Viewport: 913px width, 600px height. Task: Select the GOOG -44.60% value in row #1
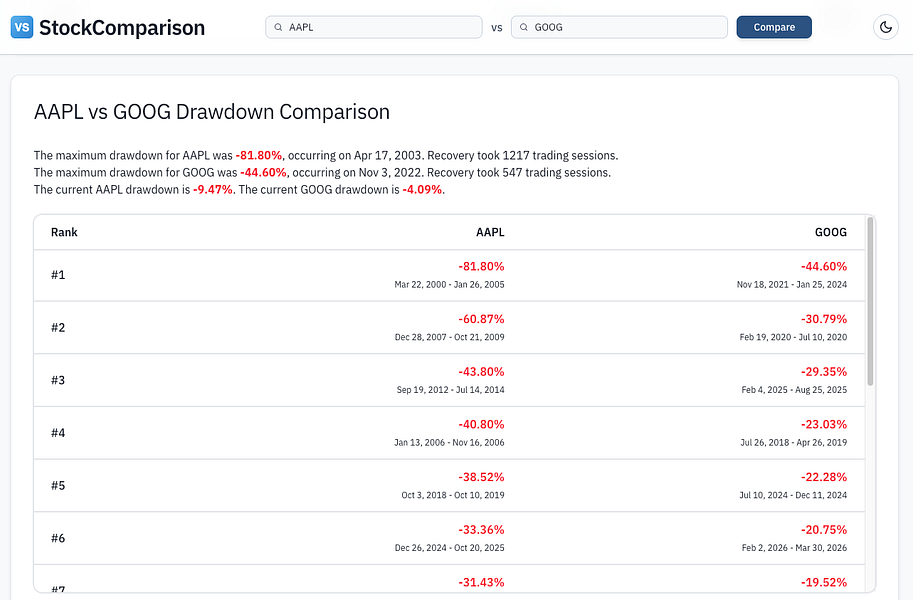[823, 267]
